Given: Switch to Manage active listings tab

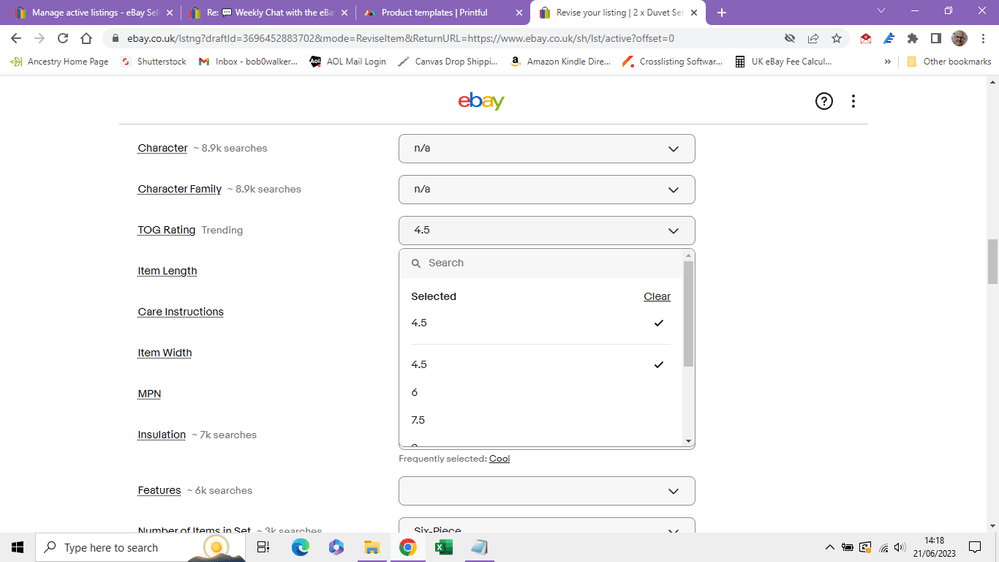Looking at the screenshot, I should click(94, 13).
